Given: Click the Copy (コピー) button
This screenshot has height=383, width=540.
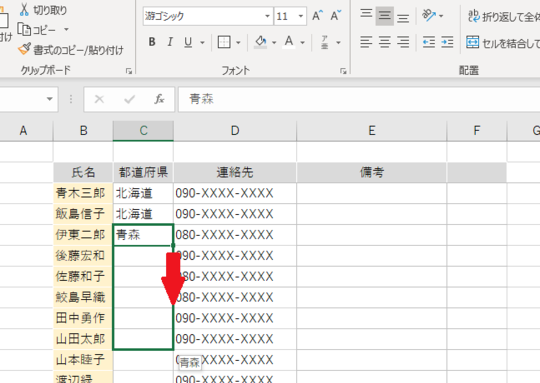Looking at the screenshot, I should (37, 30).
